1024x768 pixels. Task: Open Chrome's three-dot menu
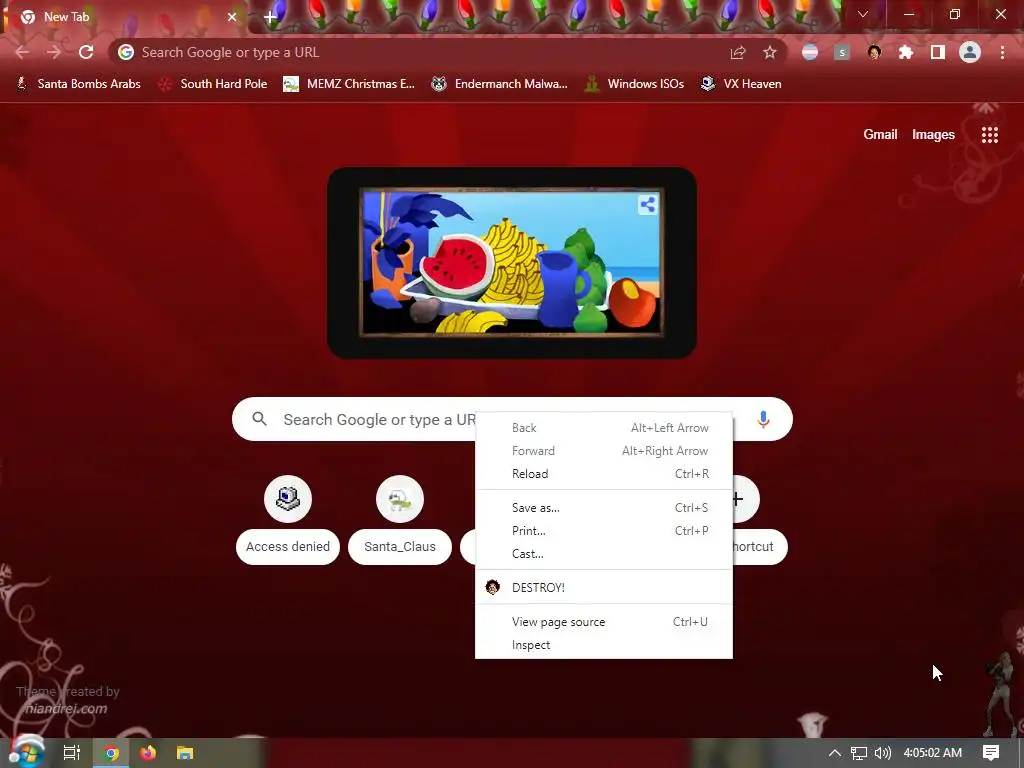(1002, 52)
